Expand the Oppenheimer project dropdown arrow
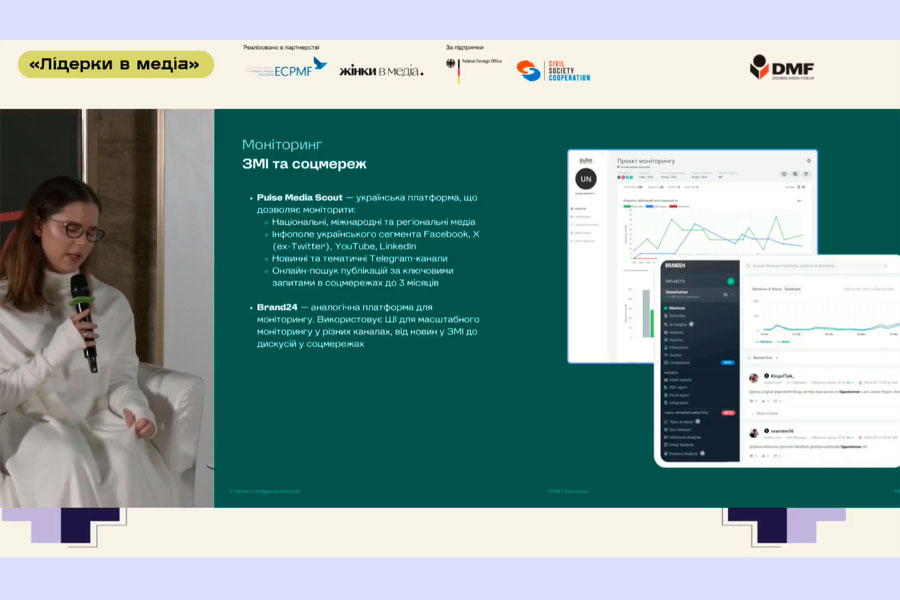Screen dimensions: 900x600 point(732,295)
